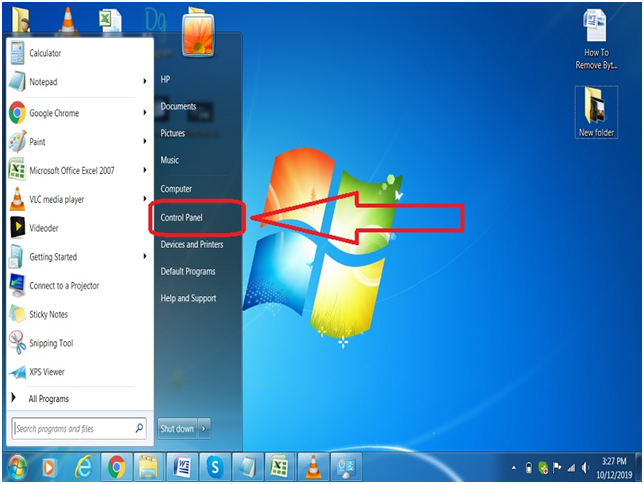Viewport: 644px width, 484px height.
Task: Click the network signal tray icon
Action: 571,468
